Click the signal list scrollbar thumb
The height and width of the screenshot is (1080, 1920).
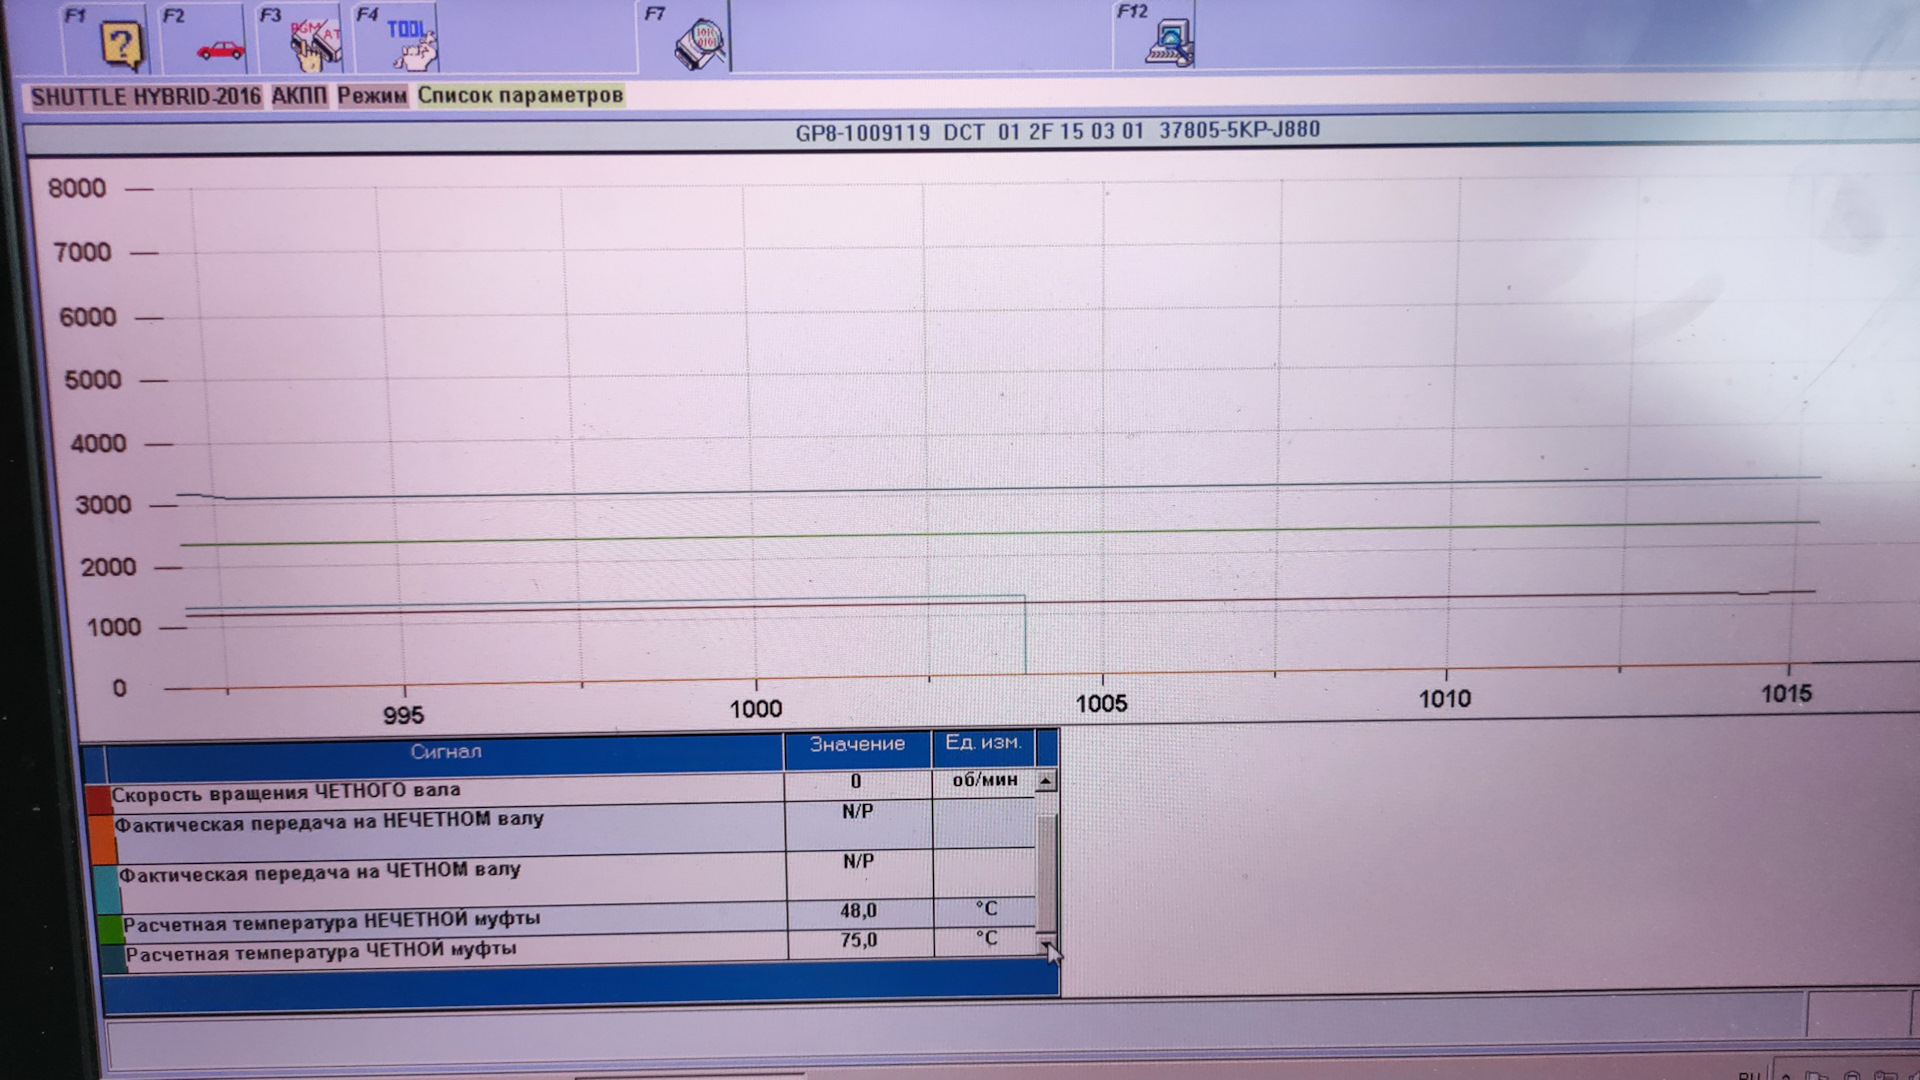(x=1047, y=872)
